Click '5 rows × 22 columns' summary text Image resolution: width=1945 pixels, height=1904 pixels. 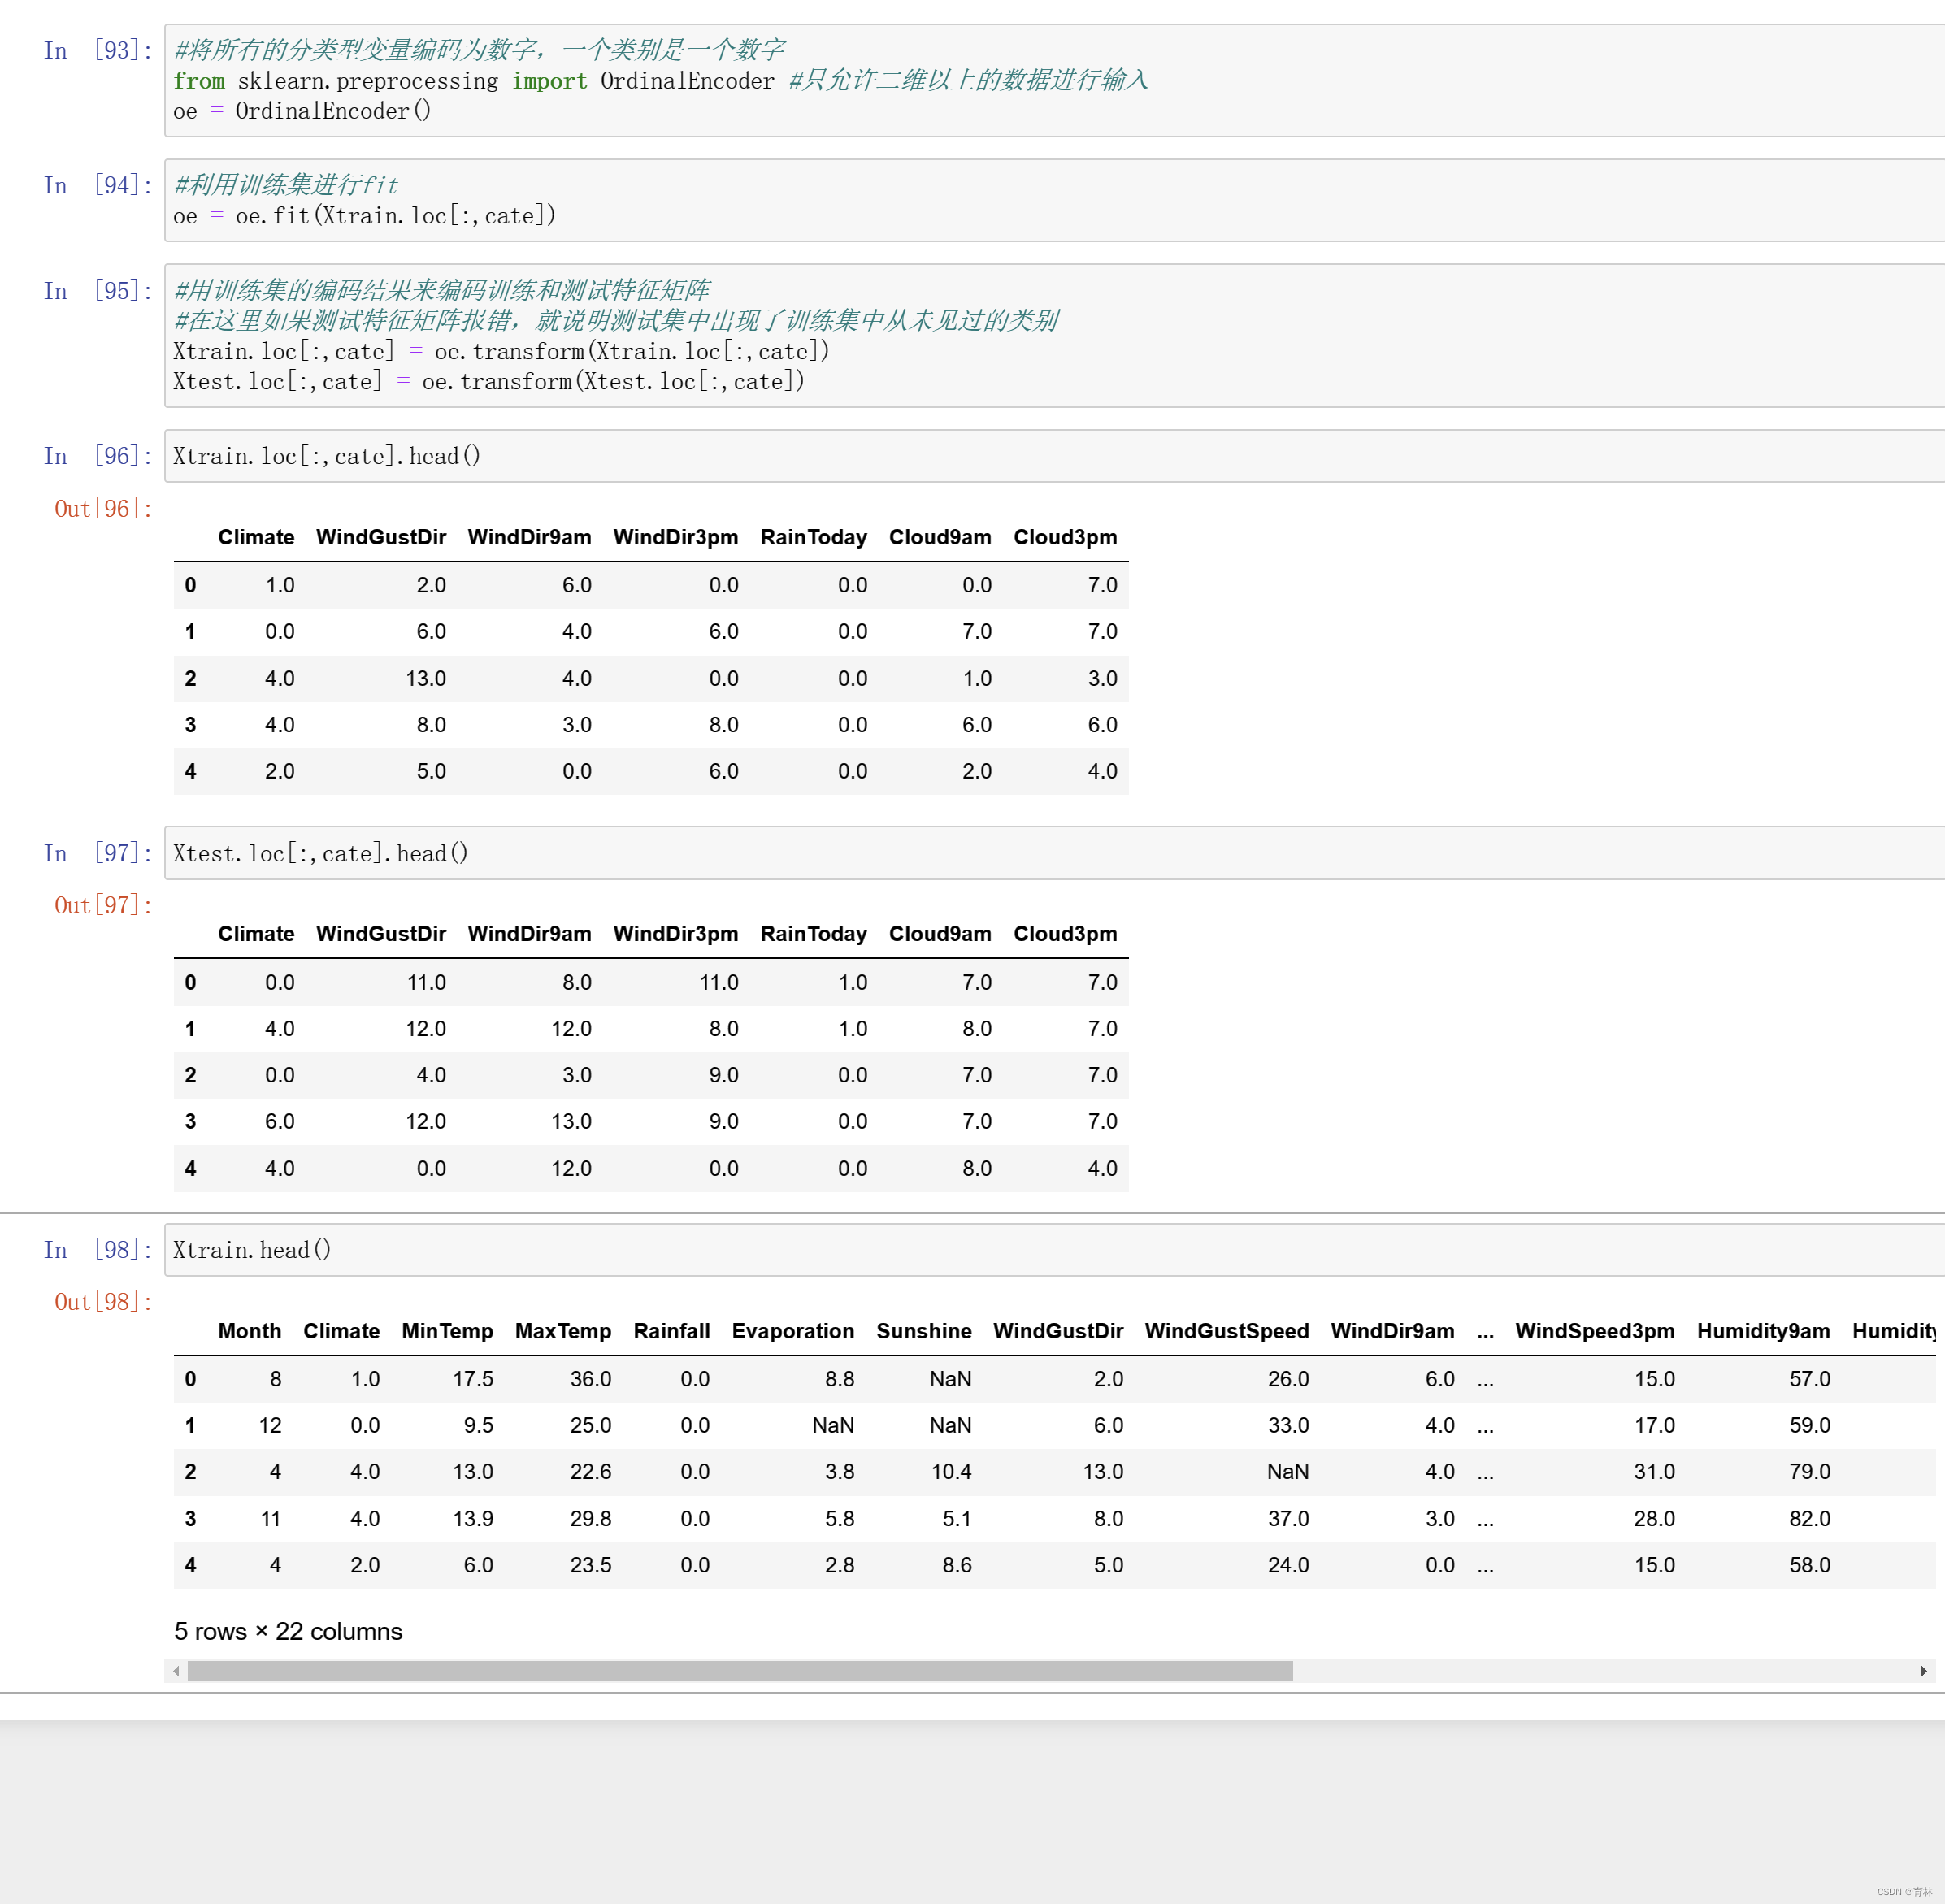[x=288, y=1631]
